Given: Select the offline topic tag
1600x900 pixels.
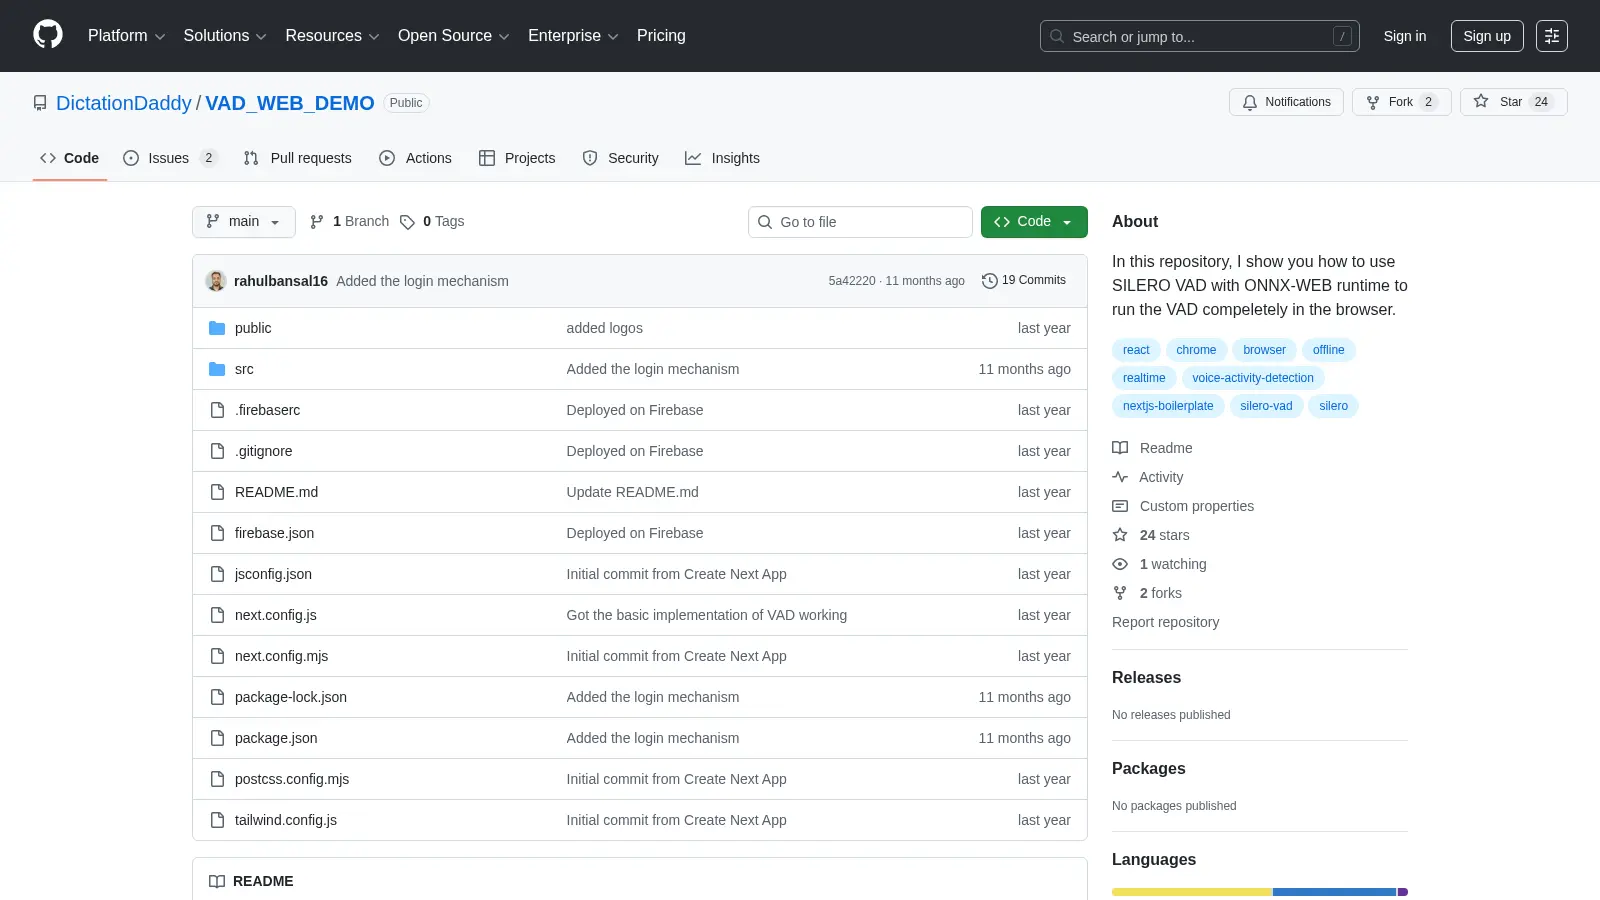Looking at the screenshot, I should coord(1328,350).
